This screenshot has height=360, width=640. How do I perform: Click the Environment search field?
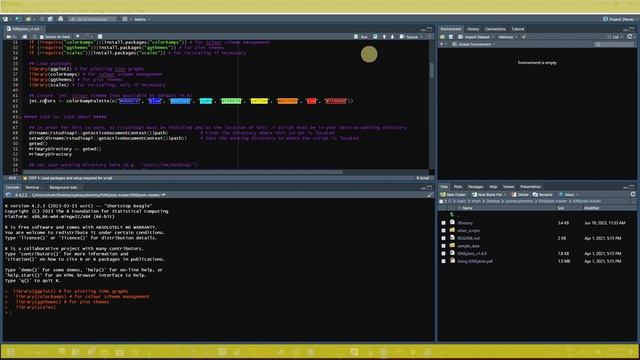coord(614,44)
